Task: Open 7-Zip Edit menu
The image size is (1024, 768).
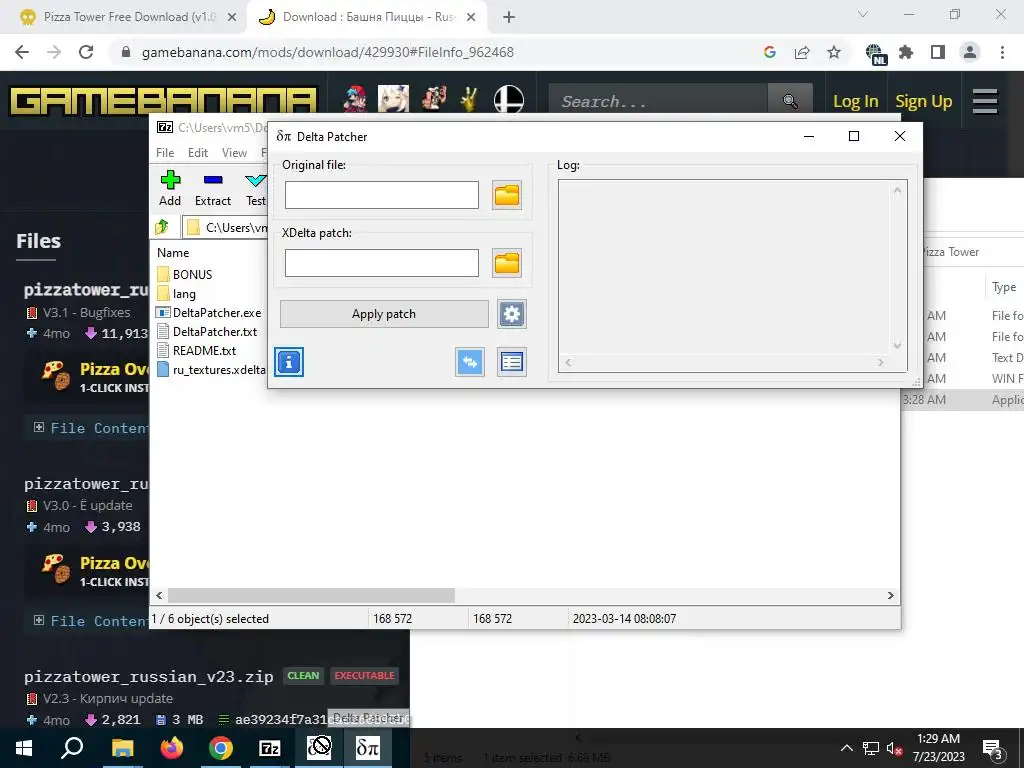Action: coord(198,153)
